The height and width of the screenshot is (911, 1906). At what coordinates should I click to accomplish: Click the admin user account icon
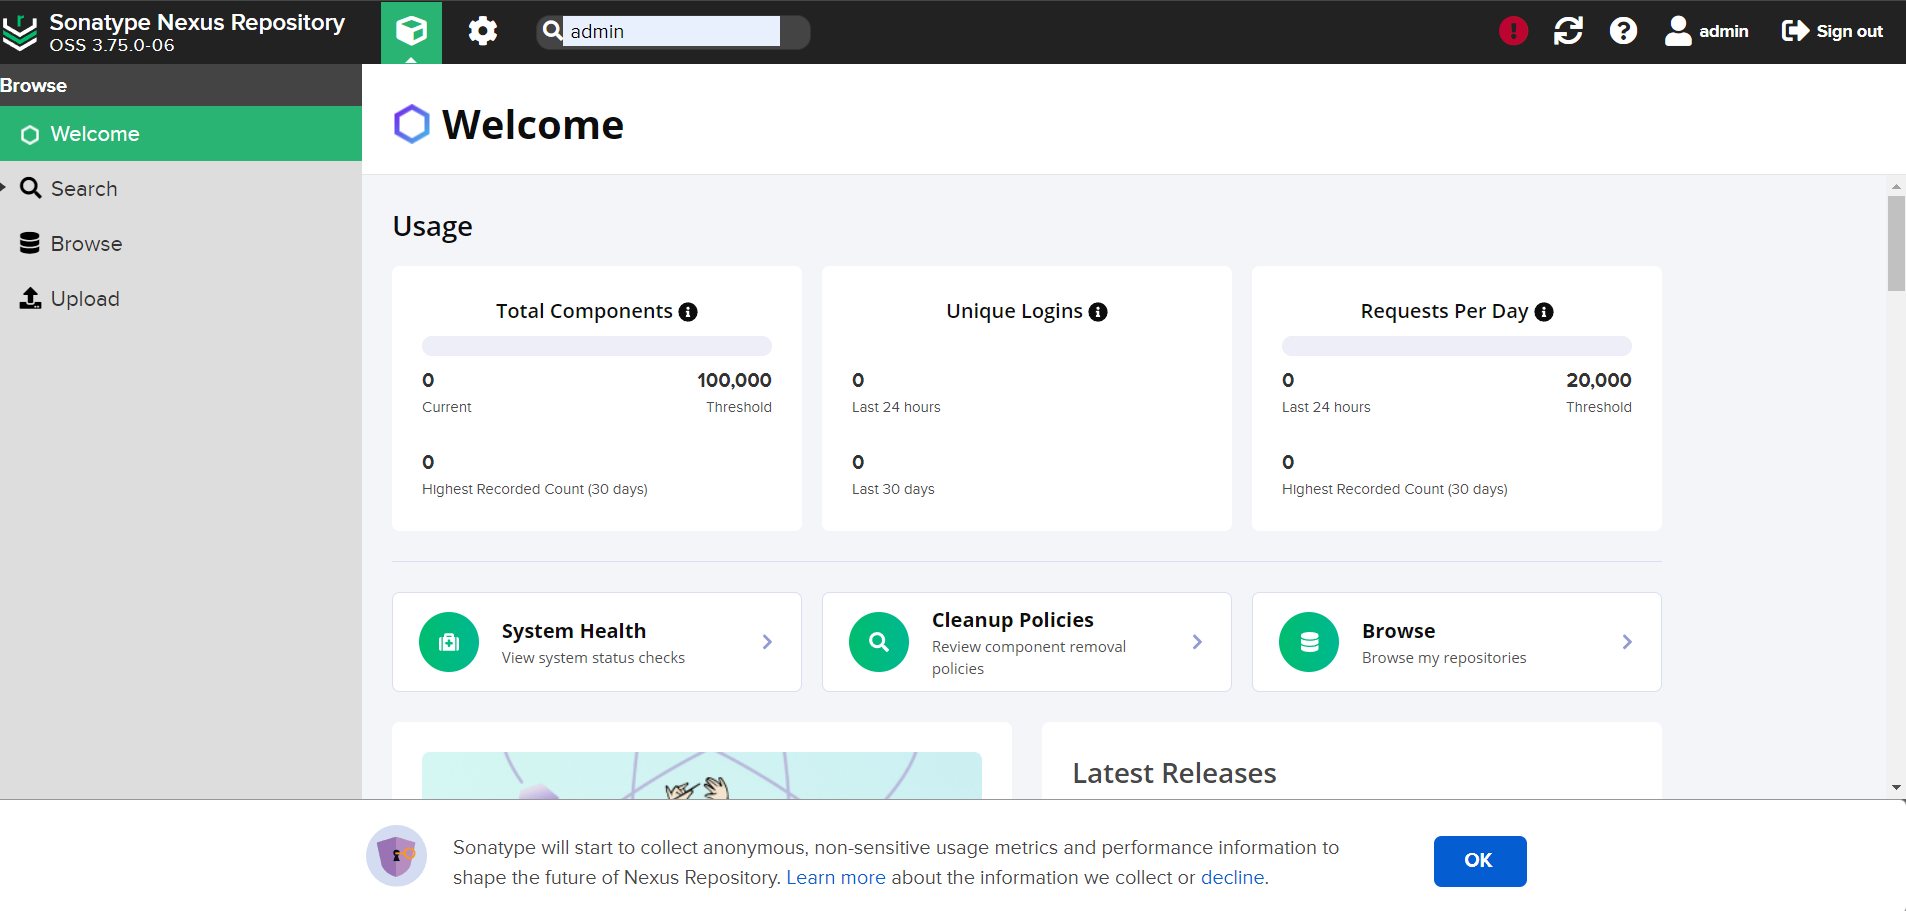pyautogui.click(x=1678, y=30)
